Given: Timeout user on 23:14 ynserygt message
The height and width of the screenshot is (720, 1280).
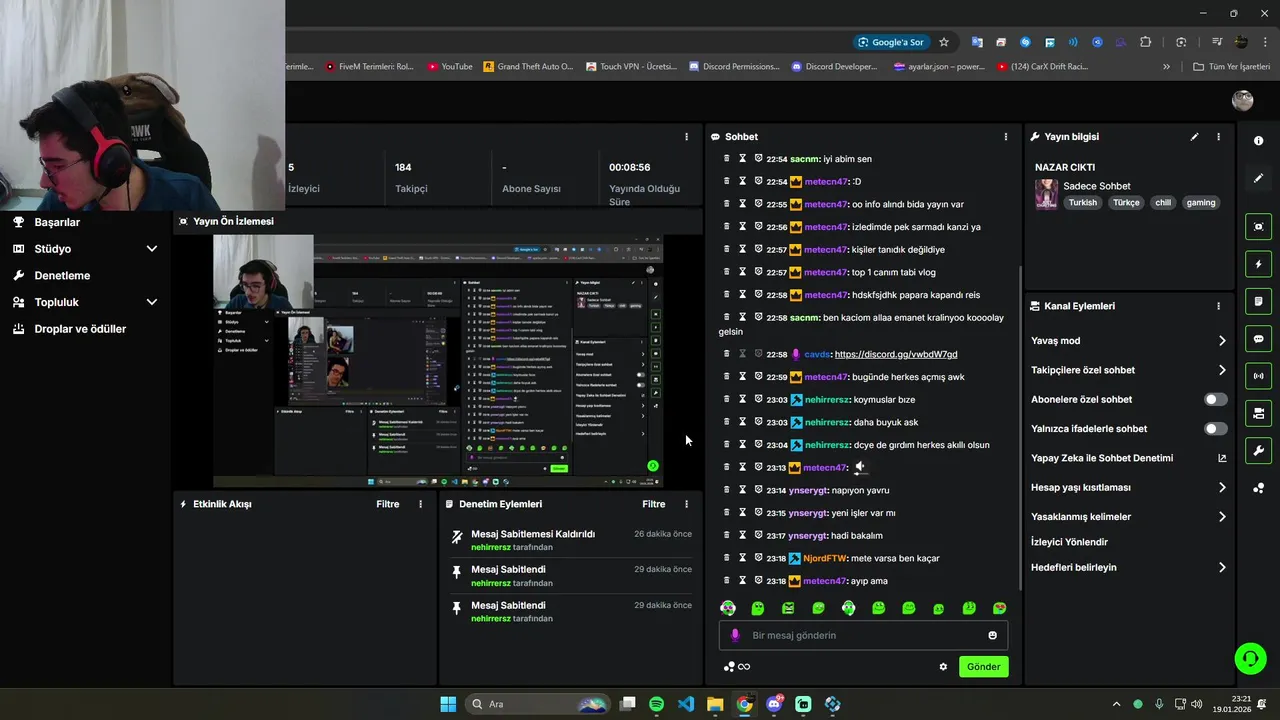Looking at the screenshot, I should tap(743, 490).
